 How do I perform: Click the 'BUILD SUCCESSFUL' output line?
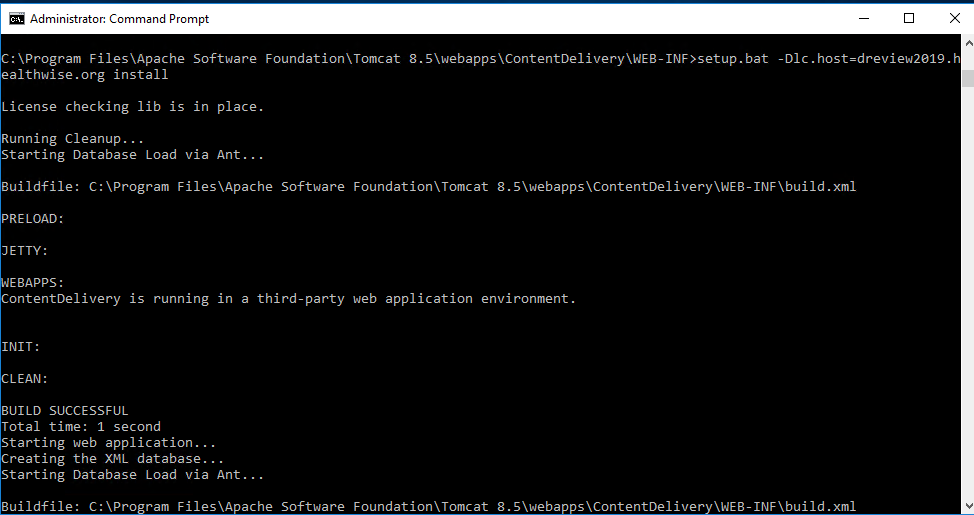pos(65,410)
